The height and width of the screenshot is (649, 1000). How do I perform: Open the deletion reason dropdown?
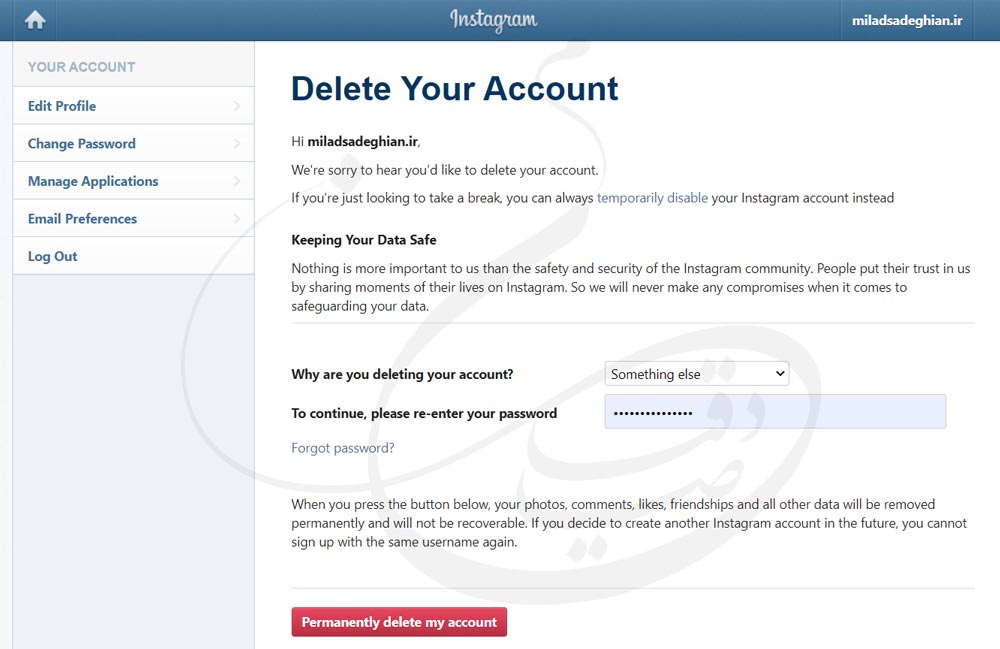(x=697, y=374)
